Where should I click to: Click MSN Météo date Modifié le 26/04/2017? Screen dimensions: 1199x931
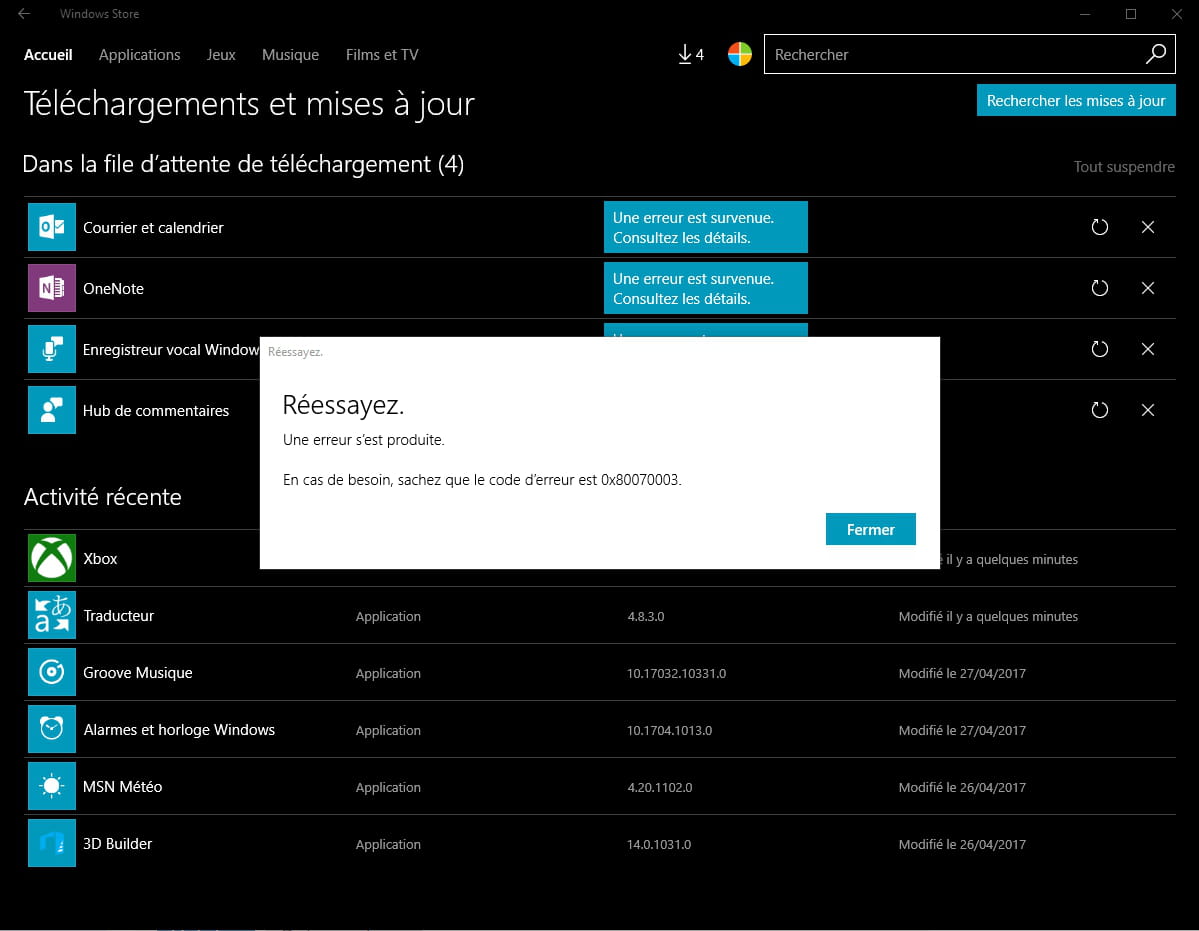pyautogui.click(x=962, y=787)
